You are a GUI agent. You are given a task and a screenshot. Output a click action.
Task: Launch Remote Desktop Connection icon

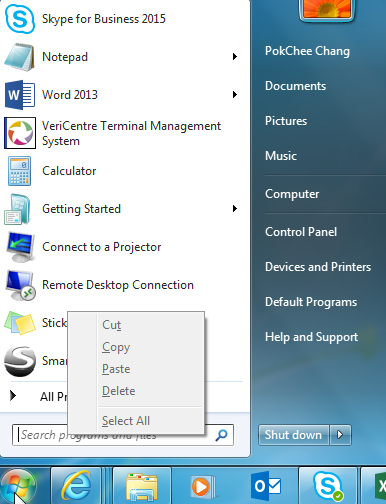coord(21,285)
